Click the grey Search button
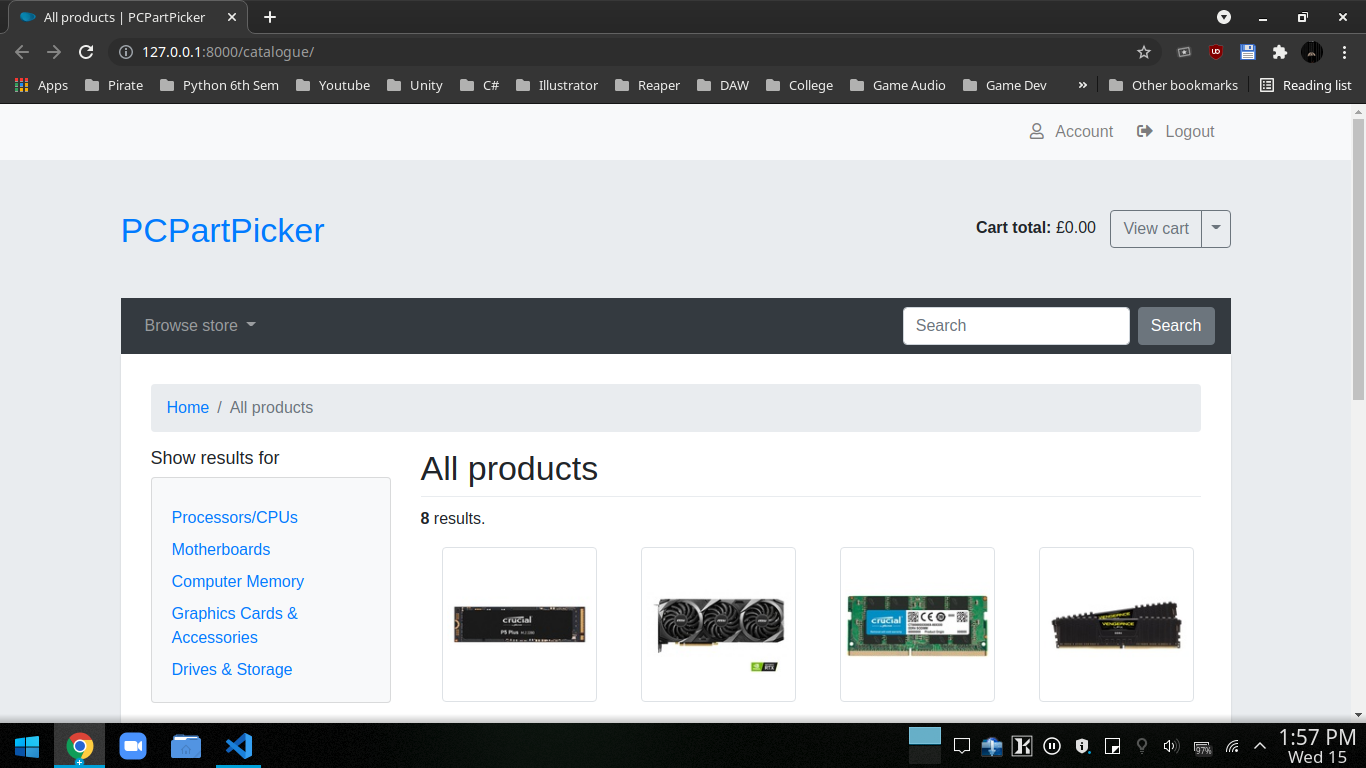 1176,326
